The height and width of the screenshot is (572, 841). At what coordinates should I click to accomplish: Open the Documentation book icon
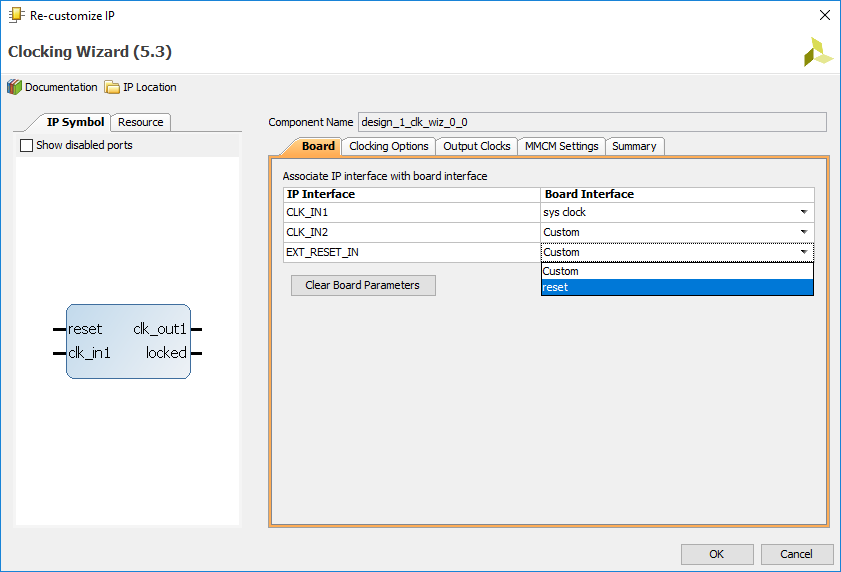tap(14, 87)
